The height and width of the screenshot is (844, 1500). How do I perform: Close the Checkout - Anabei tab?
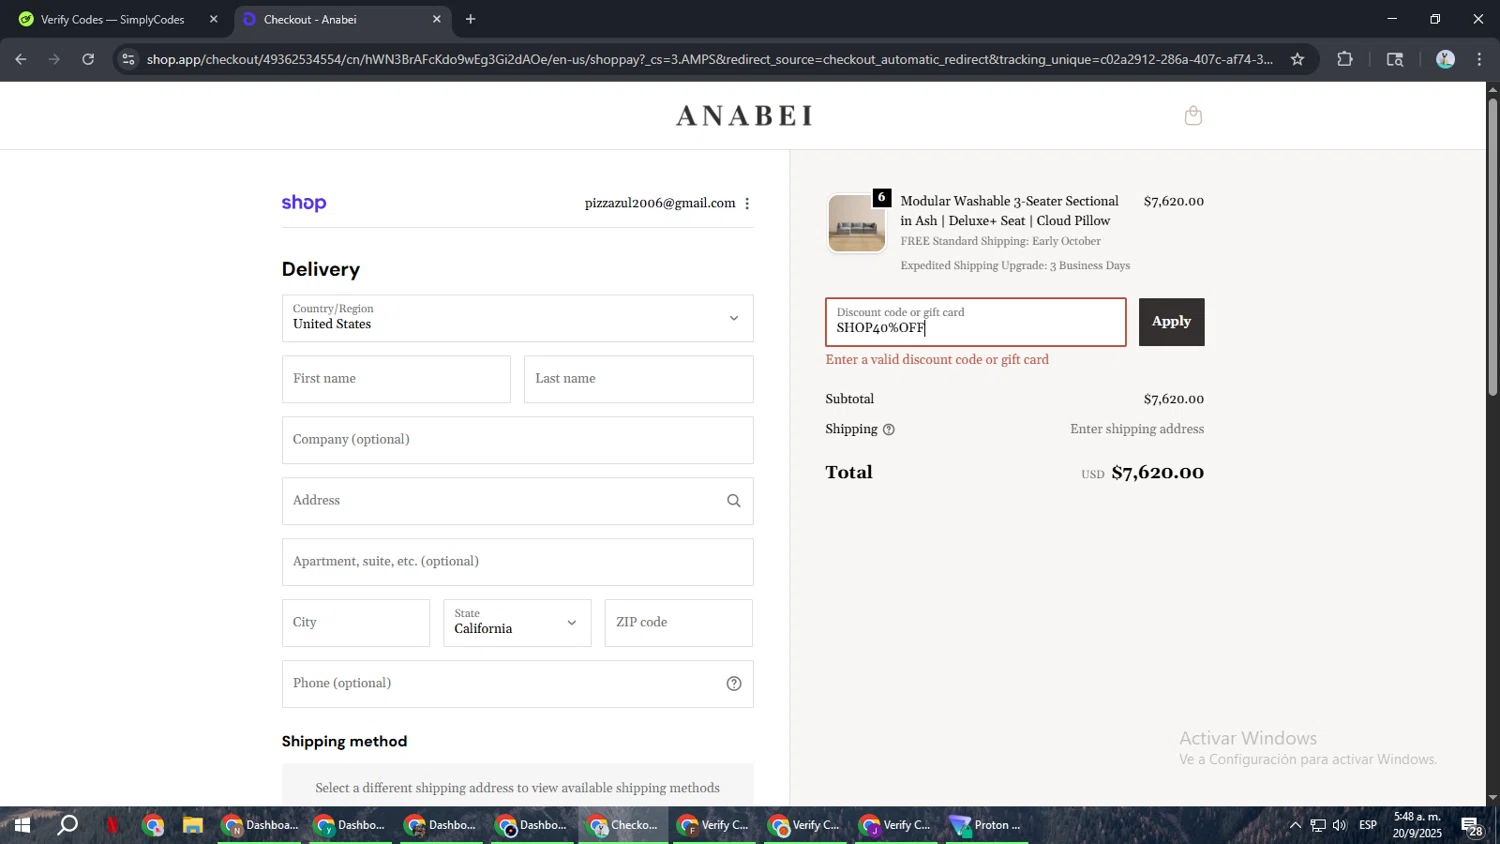(x=436, y=19)
